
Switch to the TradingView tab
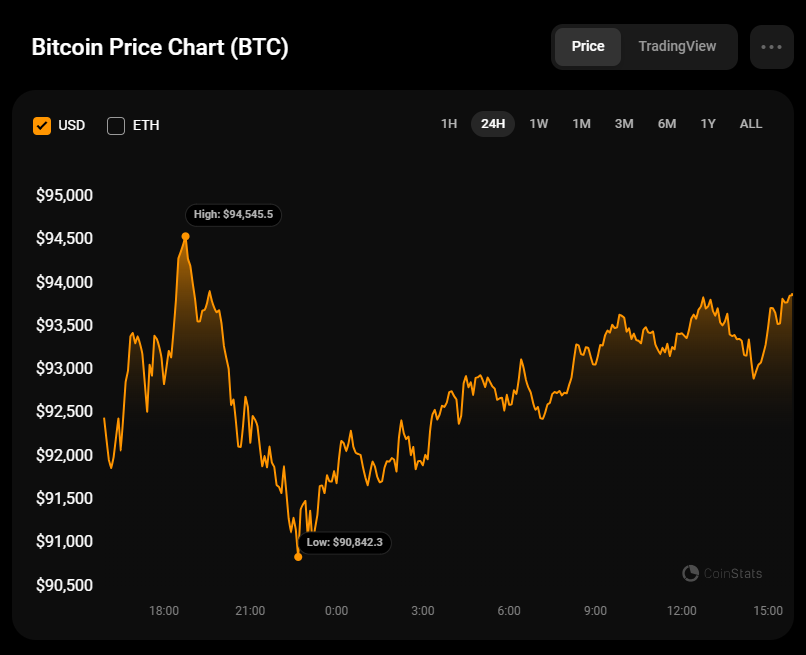[677, 47]
